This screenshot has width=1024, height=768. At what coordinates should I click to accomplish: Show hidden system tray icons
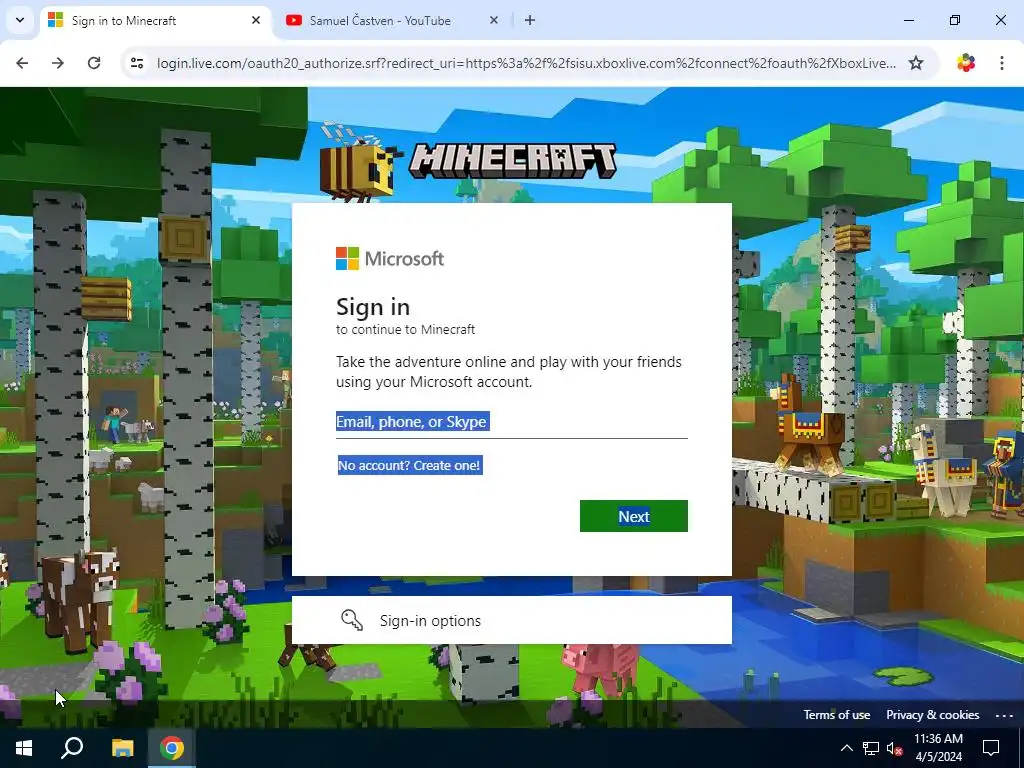pos(846,748)
